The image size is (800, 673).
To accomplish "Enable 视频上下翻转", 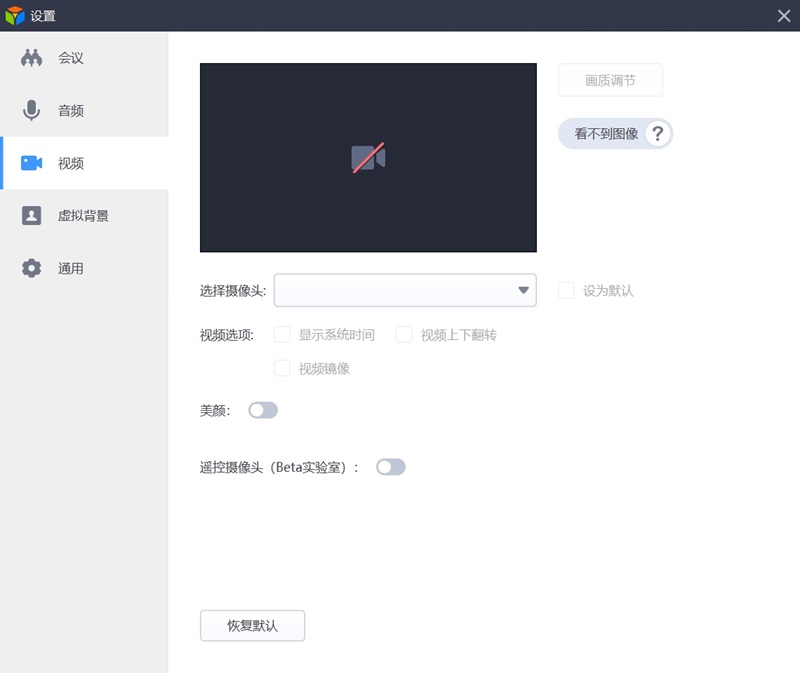I will point(404,334).
